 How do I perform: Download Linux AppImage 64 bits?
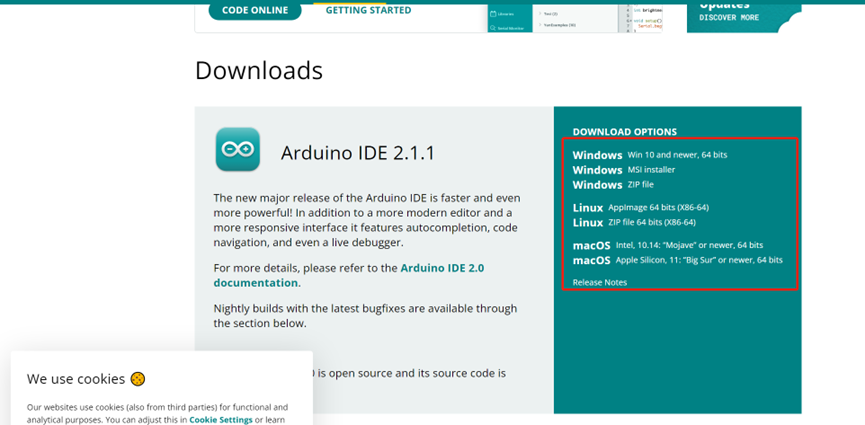640,208
